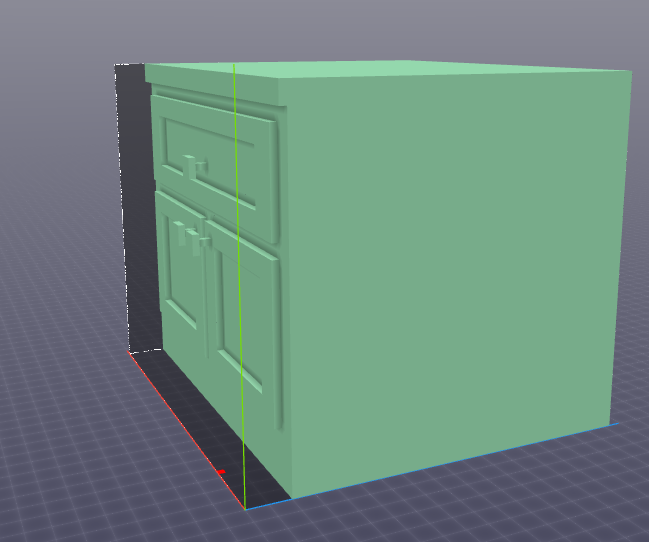The width and height of the screenshot is (649, 542).
Task: Click the cabinet's light green countertop surface
Action: (x=389, y=69)
